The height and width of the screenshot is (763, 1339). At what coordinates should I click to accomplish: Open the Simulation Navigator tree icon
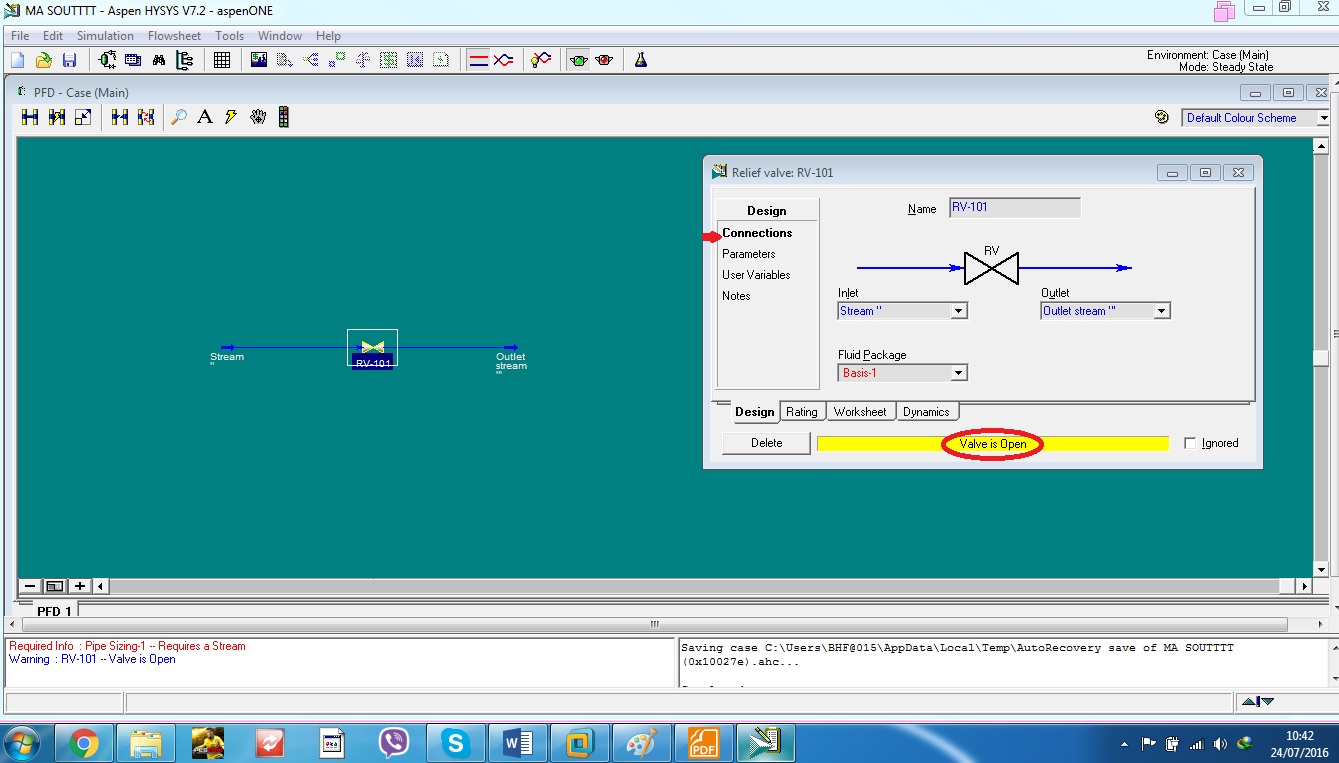(x=184, y=60)
